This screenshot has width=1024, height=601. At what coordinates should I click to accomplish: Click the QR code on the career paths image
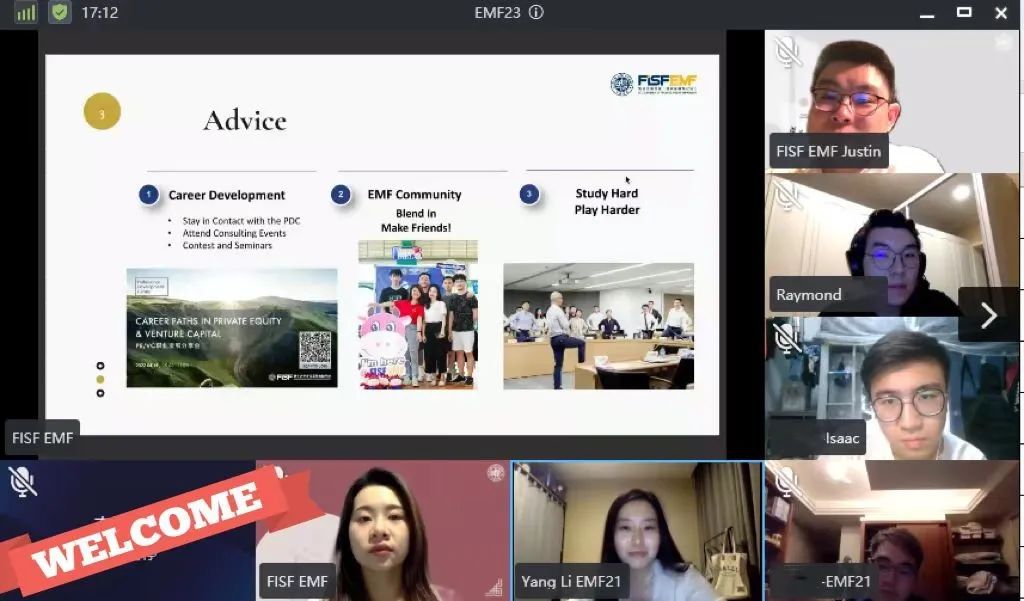[x=315, y=348]
